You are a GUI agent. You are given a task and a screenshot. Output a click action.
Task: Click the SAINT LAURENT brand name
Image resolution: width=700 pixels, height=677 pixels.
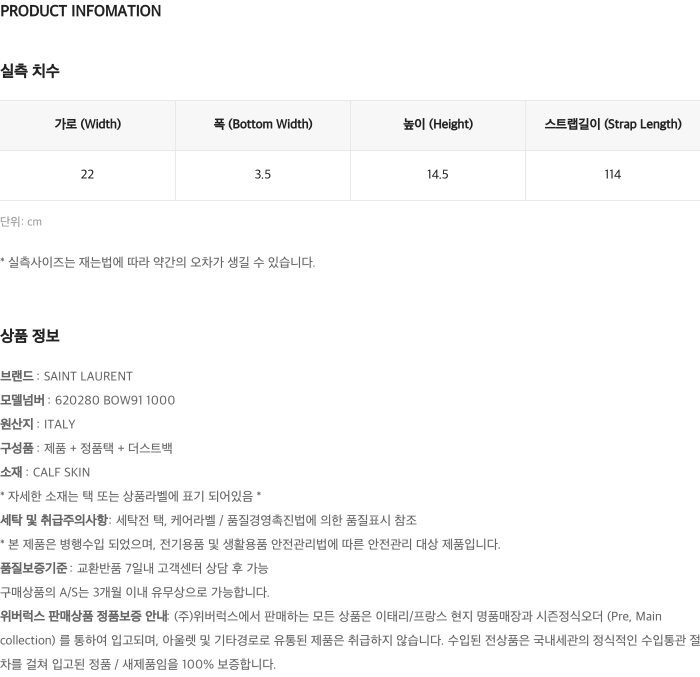pos(88,377)
